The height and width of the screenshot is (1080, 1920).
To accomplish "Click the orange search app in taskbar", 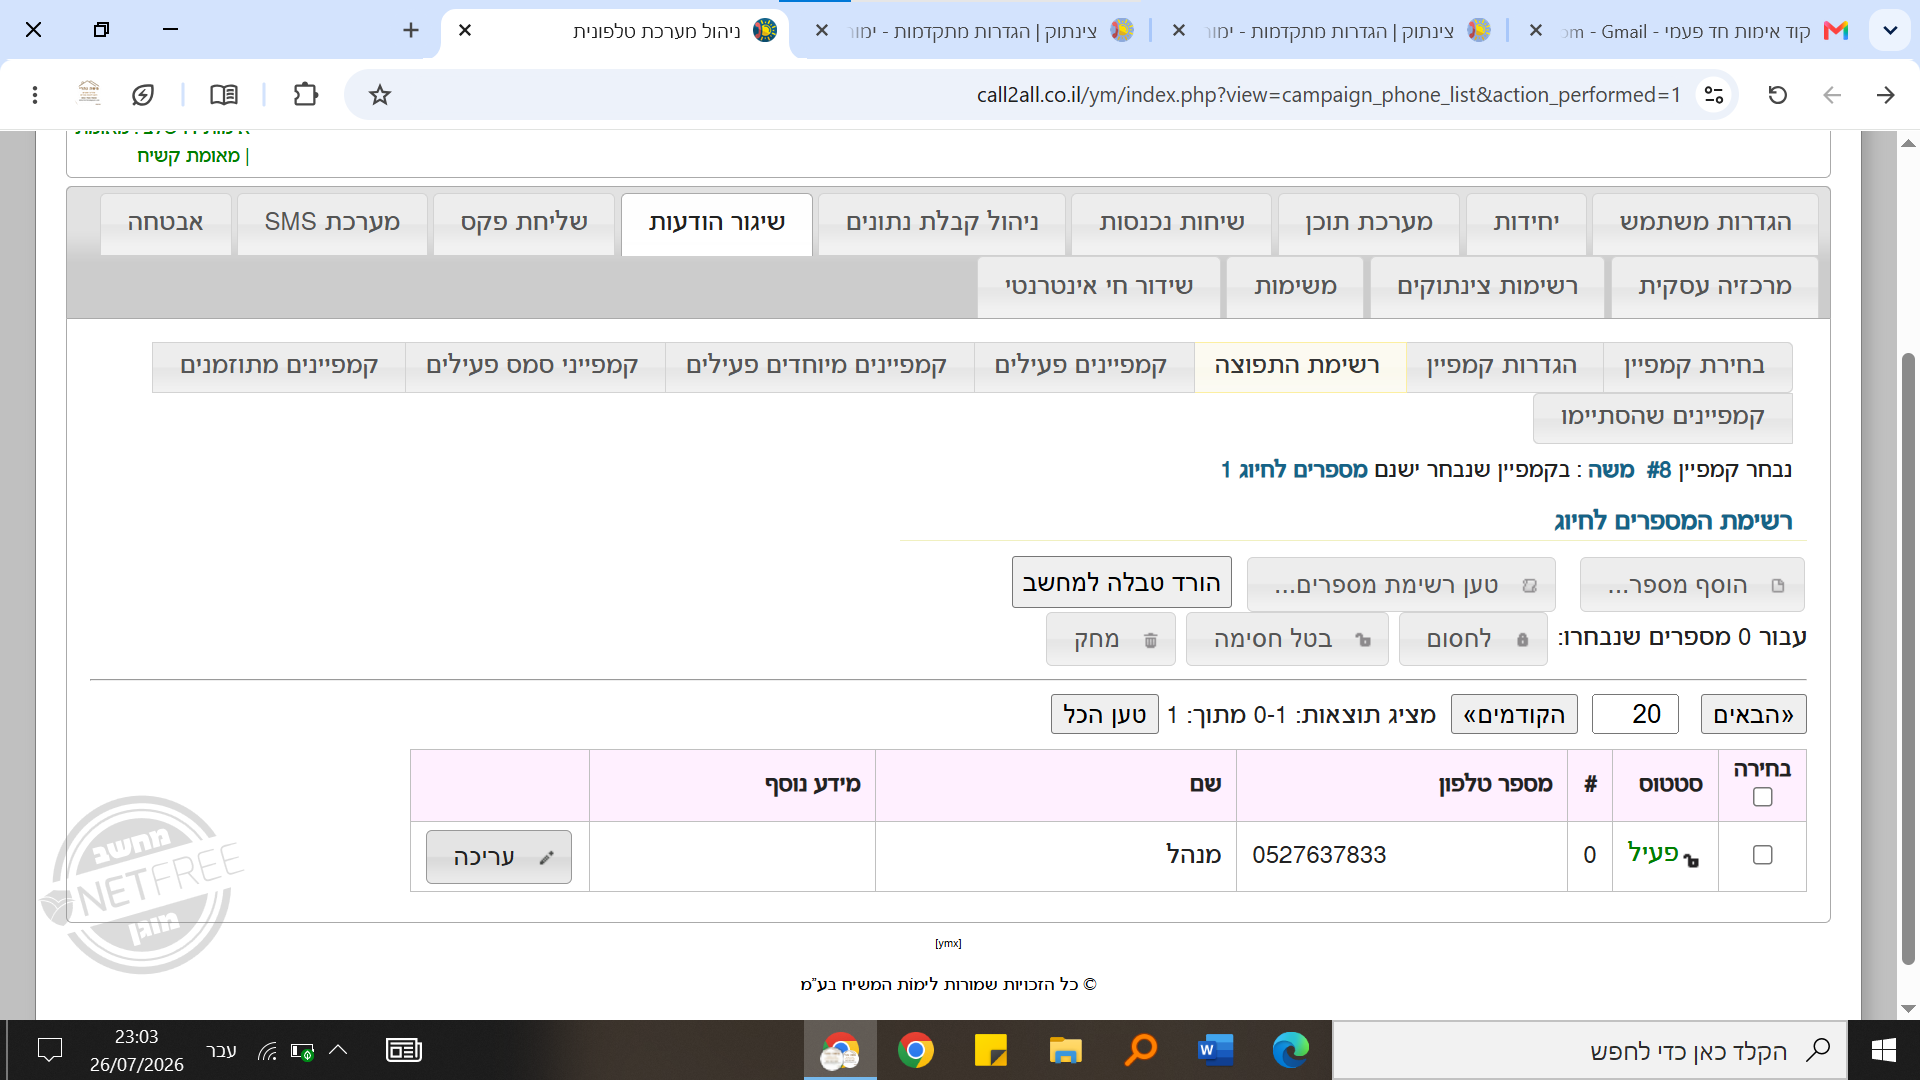I will [x=1140, y=1050].
